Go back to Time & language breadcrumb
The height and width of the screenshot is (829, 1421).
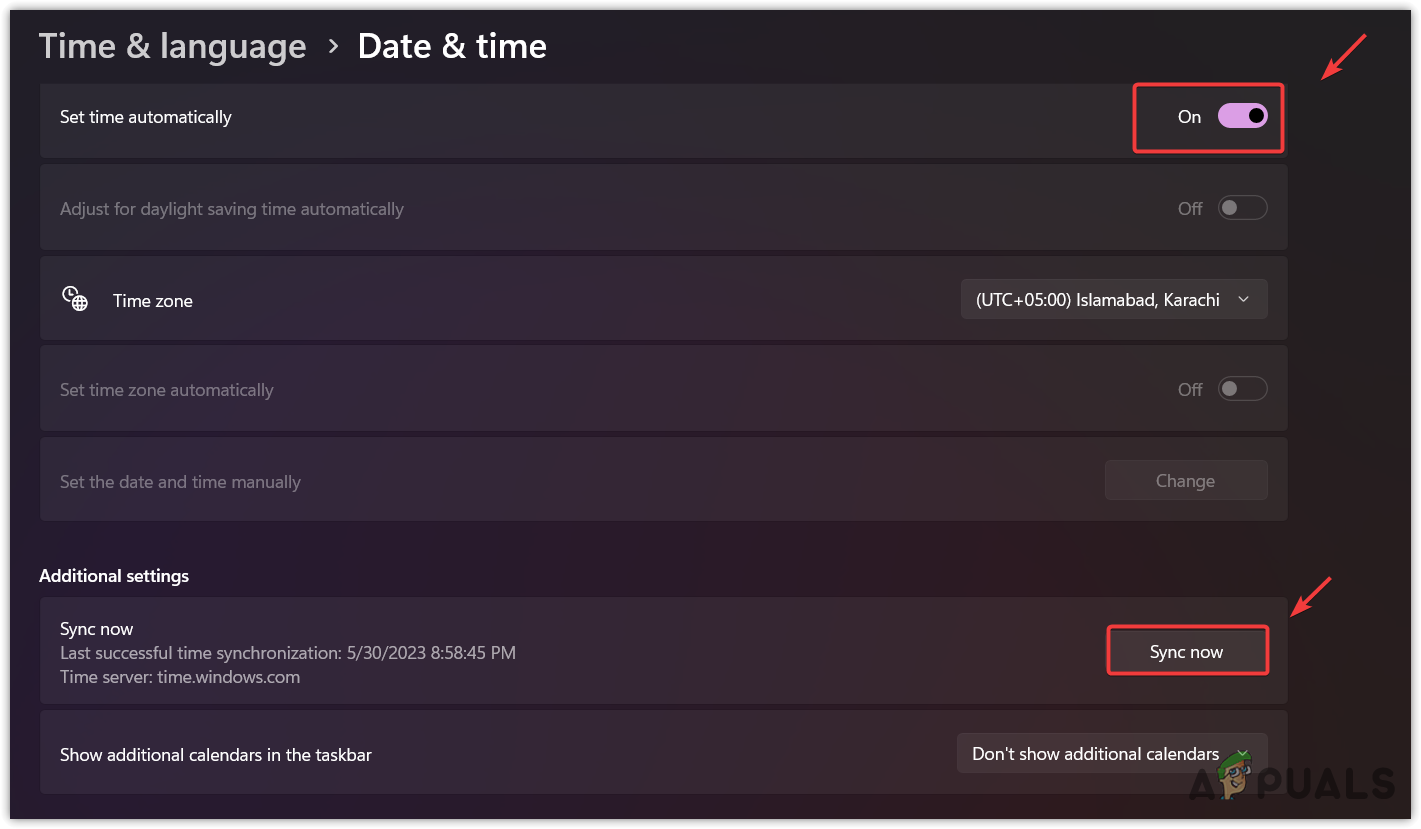[x=172, y=46]
